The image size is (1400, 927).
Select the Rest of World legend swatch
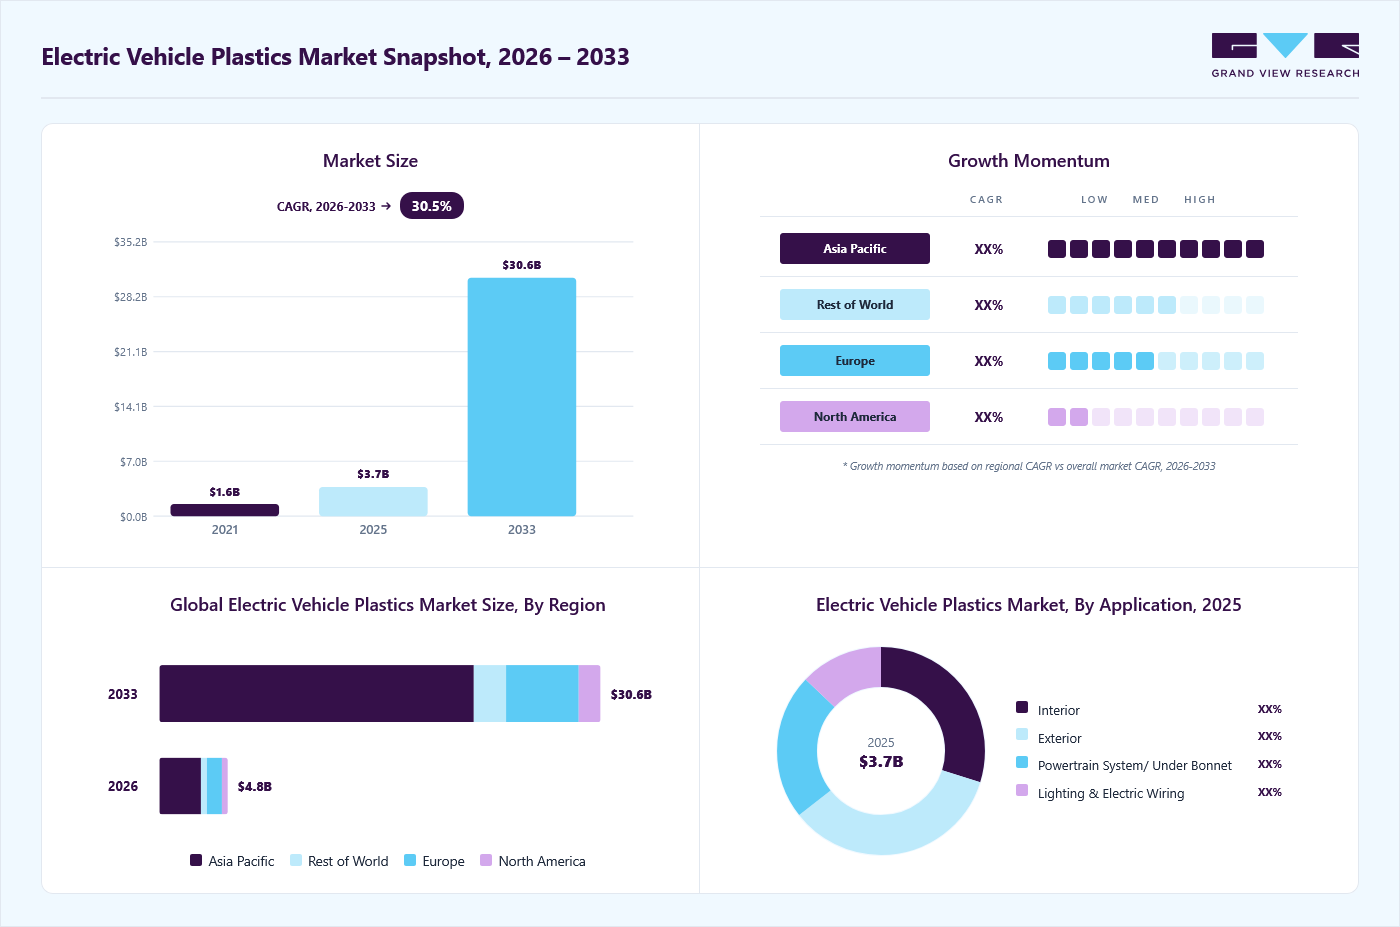pos(296,860)
